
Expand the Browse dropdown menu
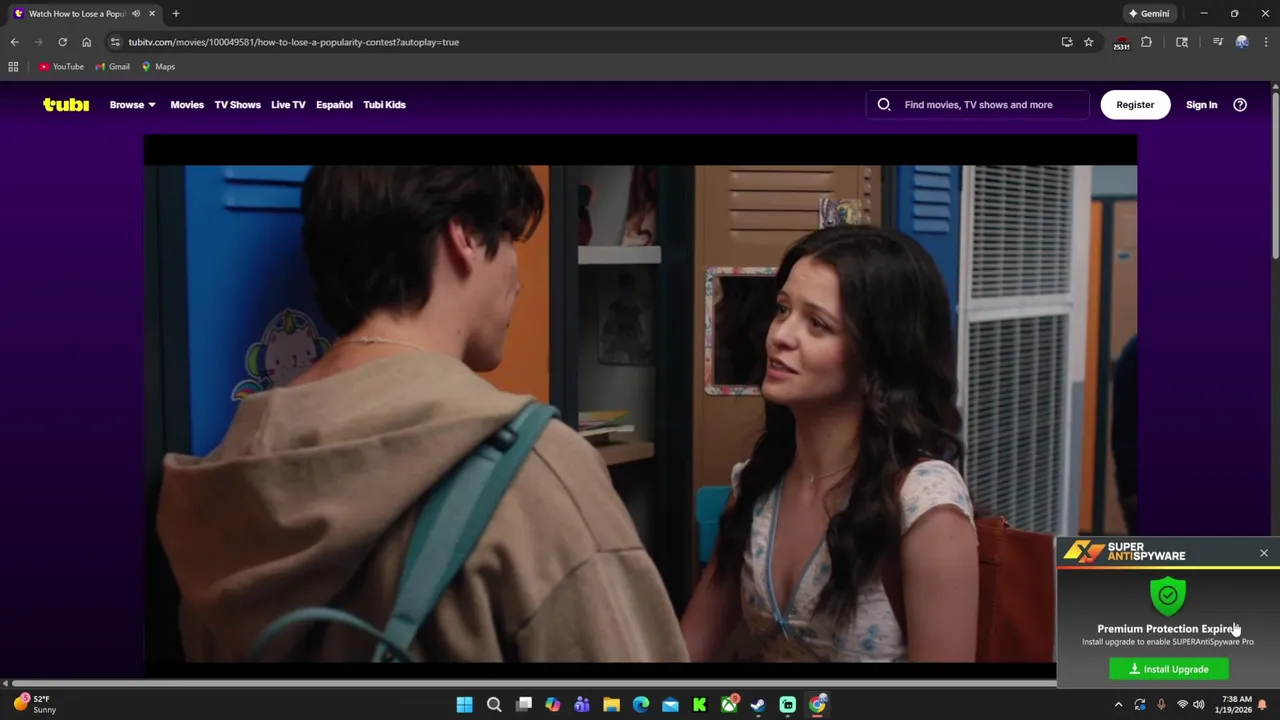tap(132, 104)
